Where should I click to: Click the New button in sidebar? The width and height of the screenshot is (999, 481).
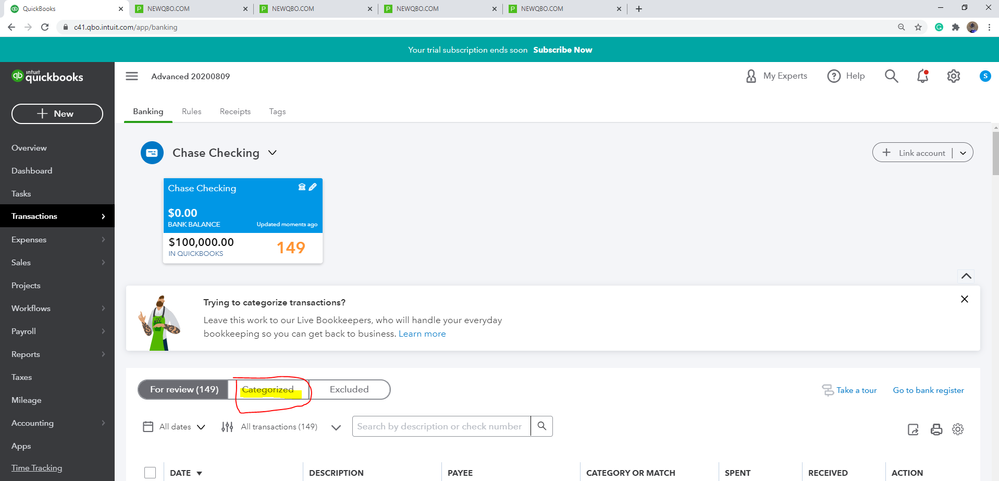(57, 113)
